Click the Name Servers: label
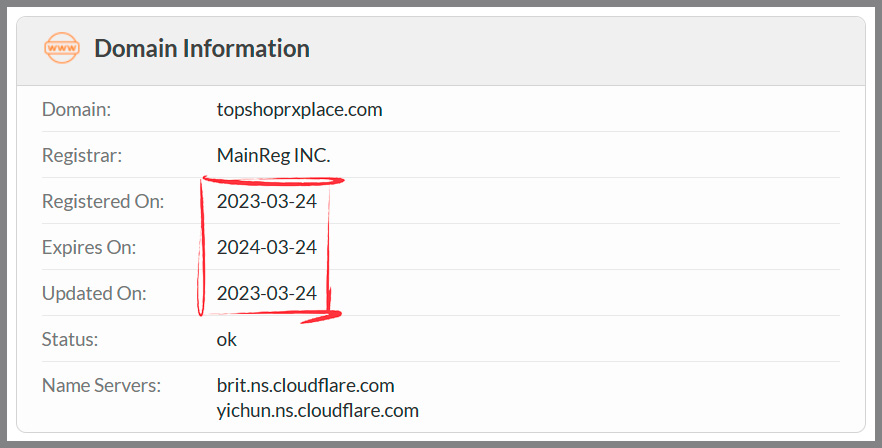Screen dimensions: 882x448 [101, 386]
